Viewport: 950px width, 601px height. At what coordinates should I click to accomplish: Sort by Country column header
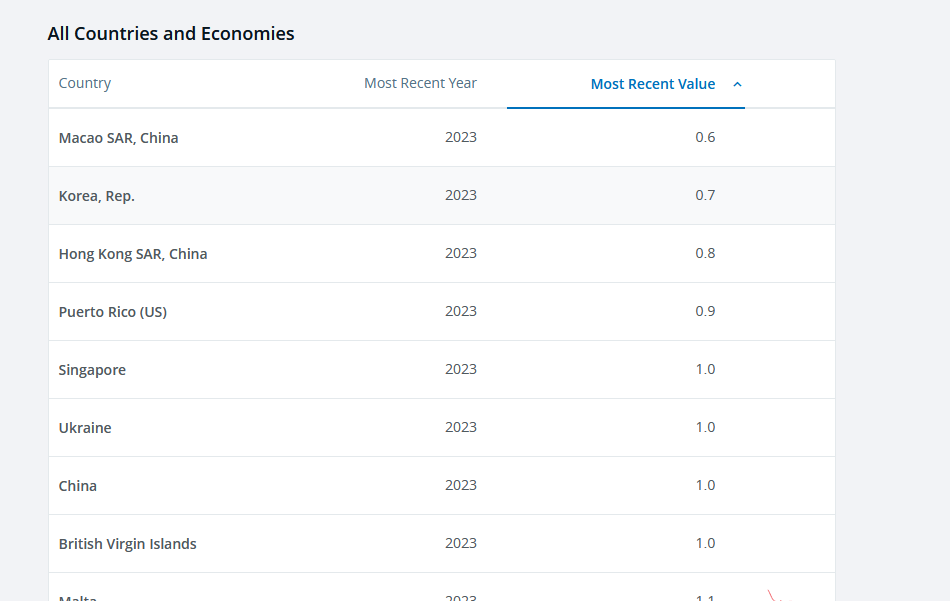[x=85, y=84]
